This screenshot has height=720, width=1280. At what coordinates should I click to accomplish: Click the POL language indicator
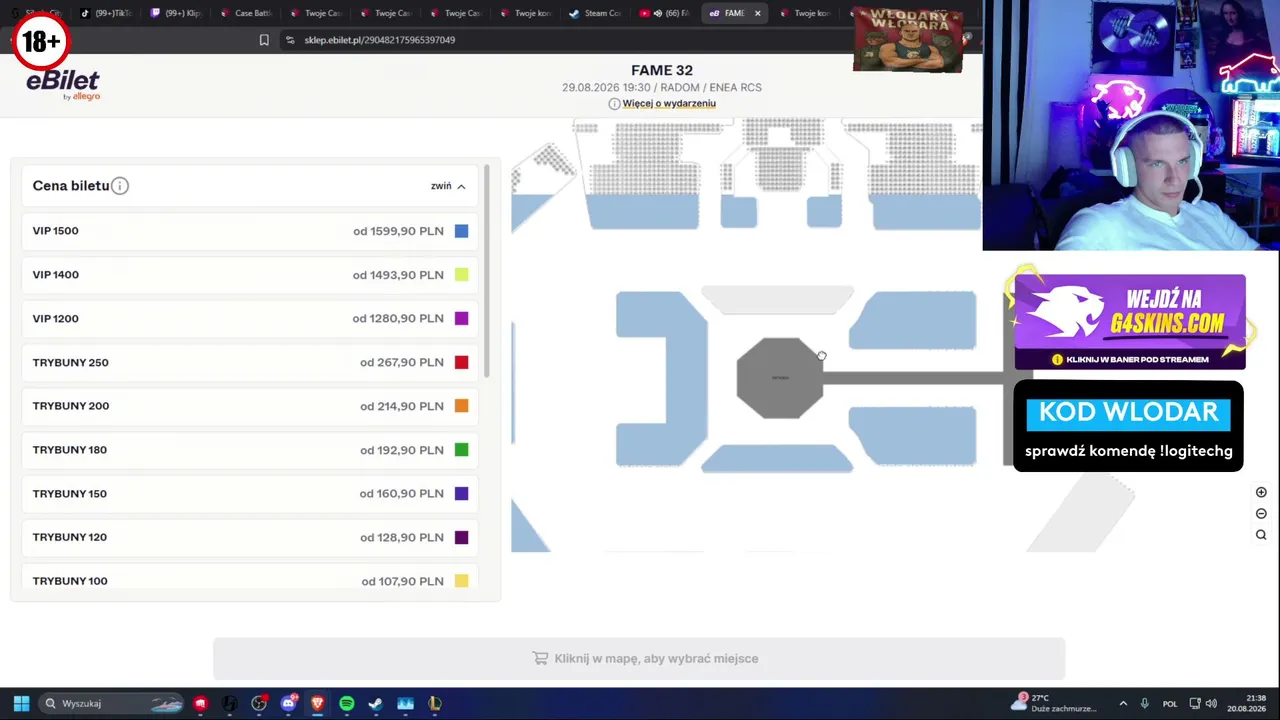point(1170,703)
